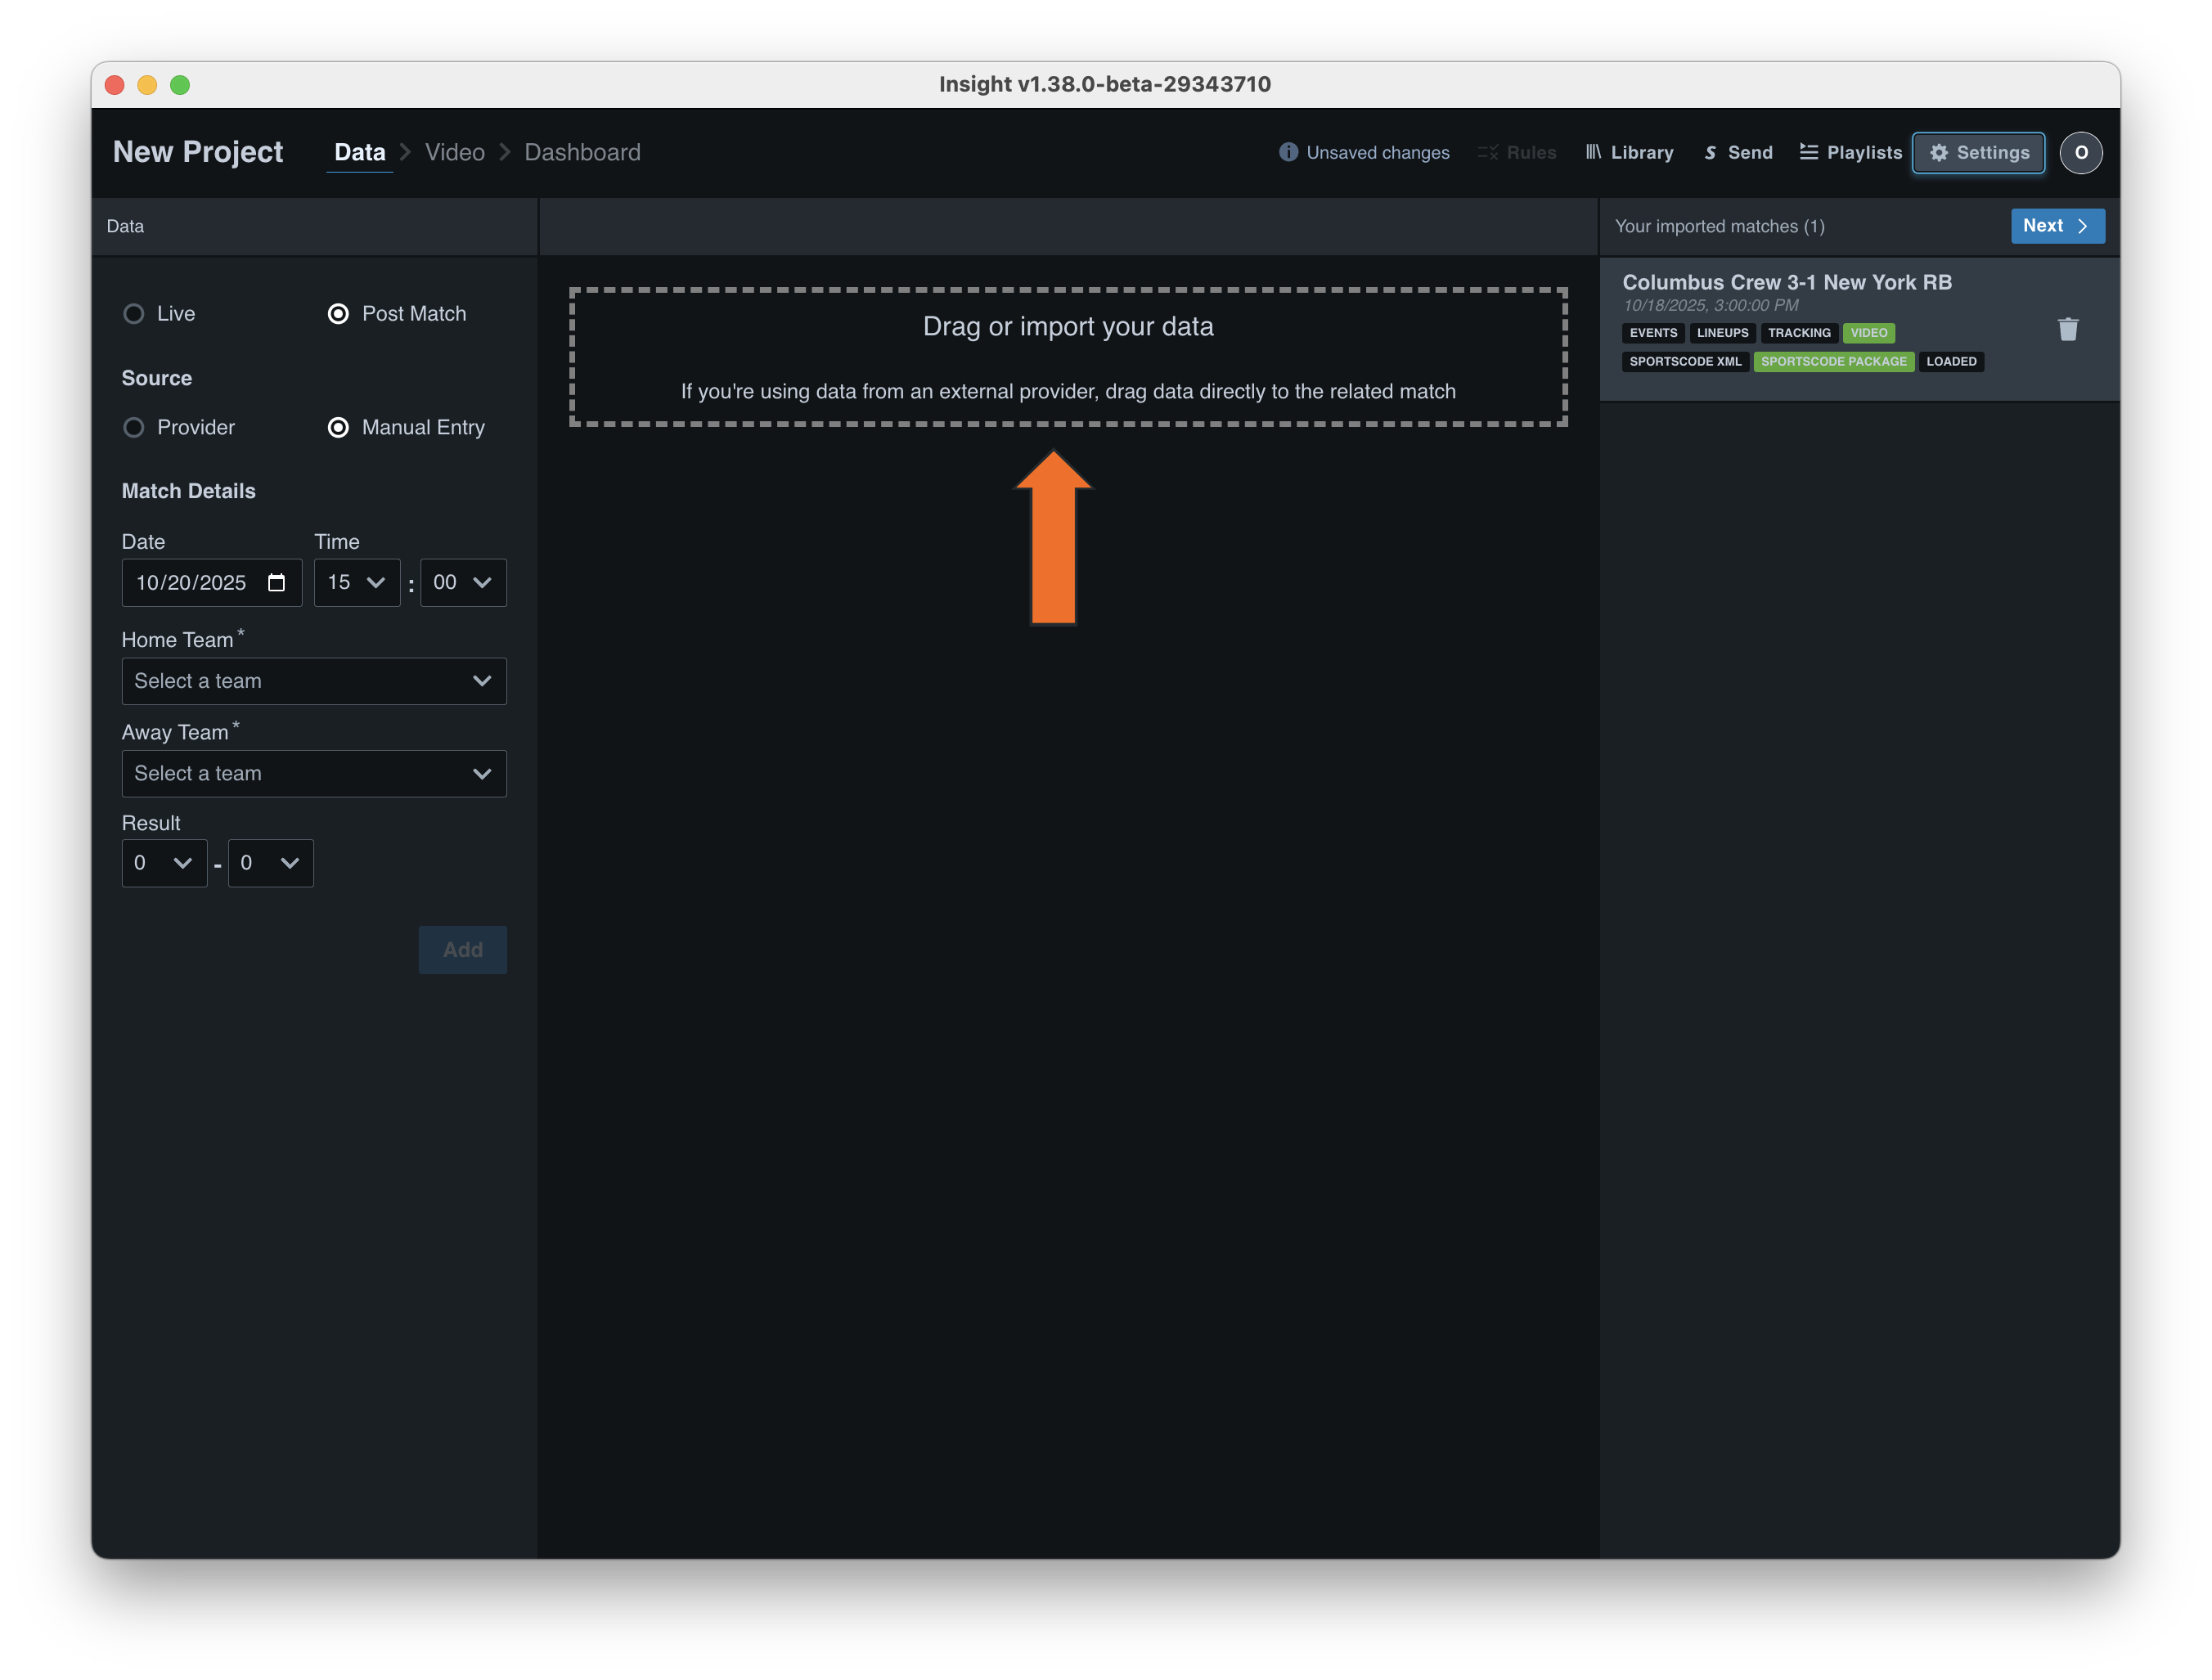Open the Send menu
Image resolution: width=2212 pixels, height=1680 pixels.
pos(1738,153)
